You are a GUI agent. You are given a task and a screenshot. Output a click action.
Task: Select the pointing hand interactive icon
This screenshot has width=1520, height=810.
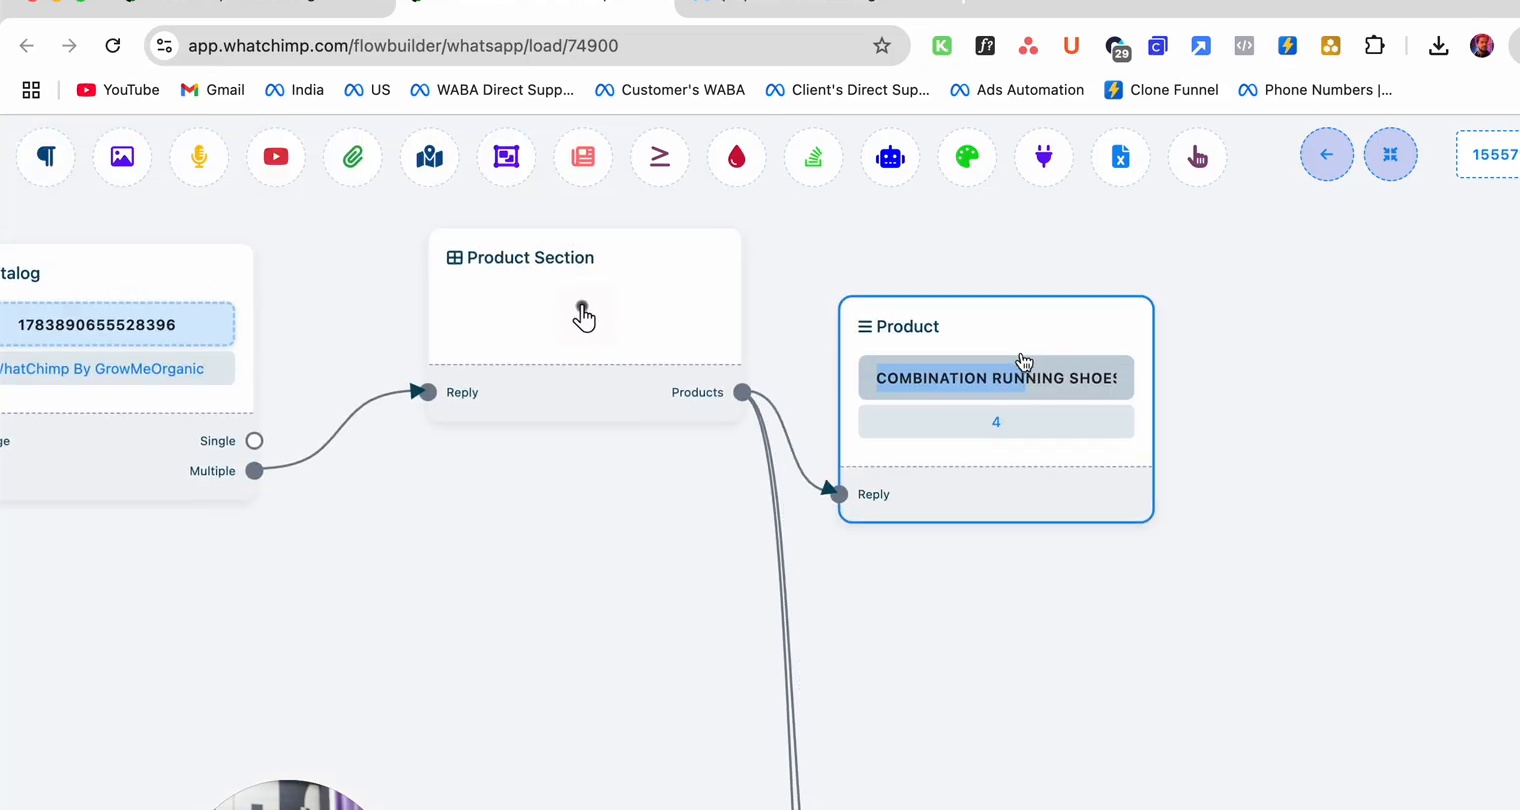[x=1197, y=157]
